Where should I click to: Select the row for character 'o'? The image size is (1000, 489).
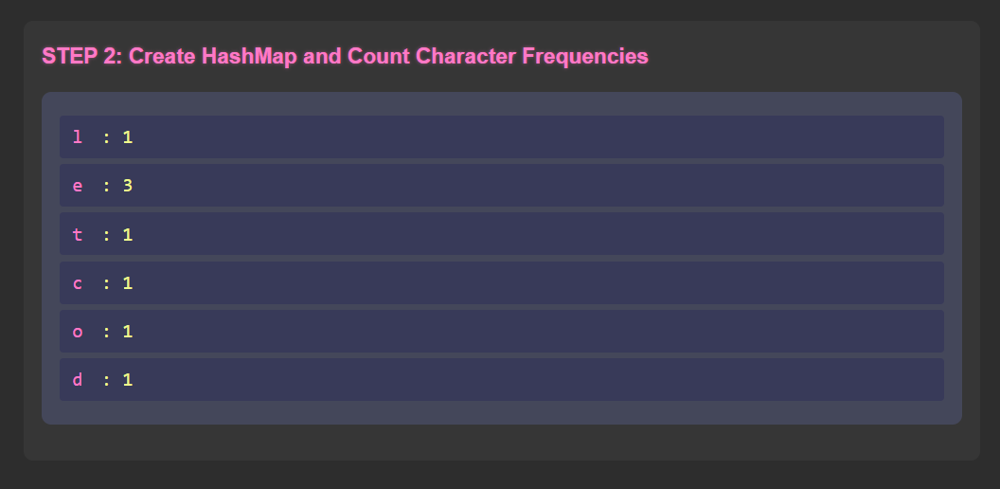click(501, 331)
